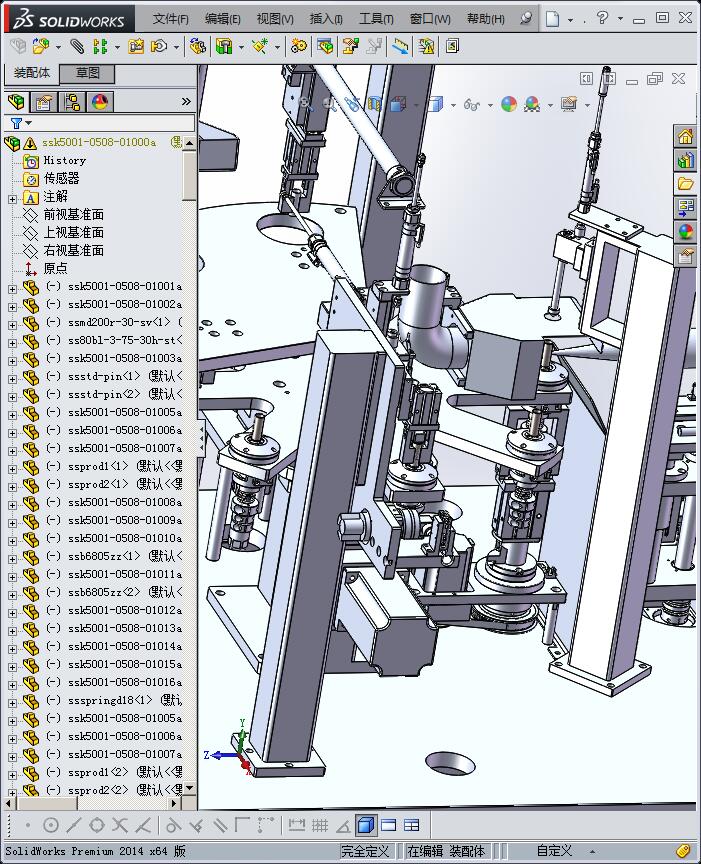This screenshot has height=864, width=701.
Task: Expand manager pane tabs double chevron
Action: [186, 101]
